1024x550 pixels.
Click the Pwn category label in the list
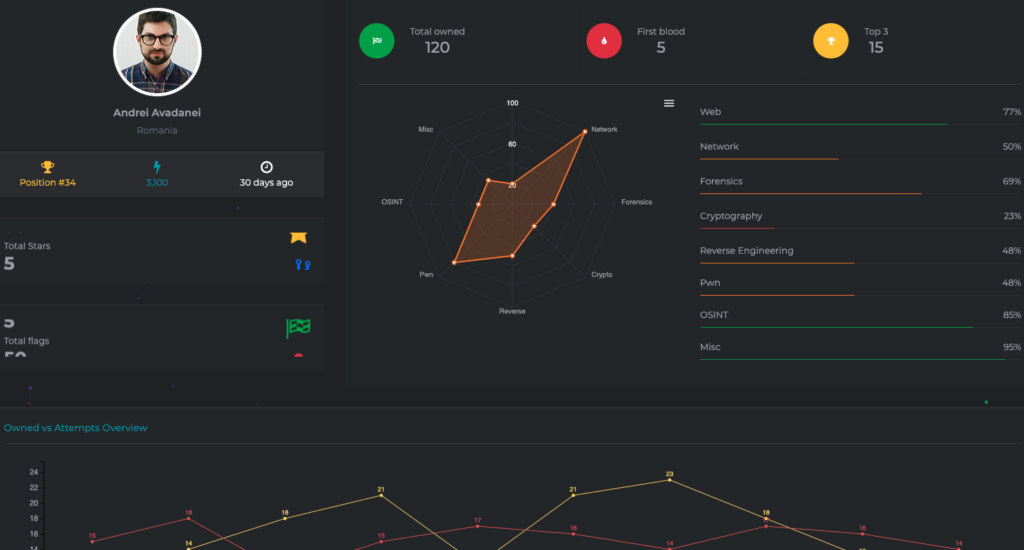click(x=710, y=283)
